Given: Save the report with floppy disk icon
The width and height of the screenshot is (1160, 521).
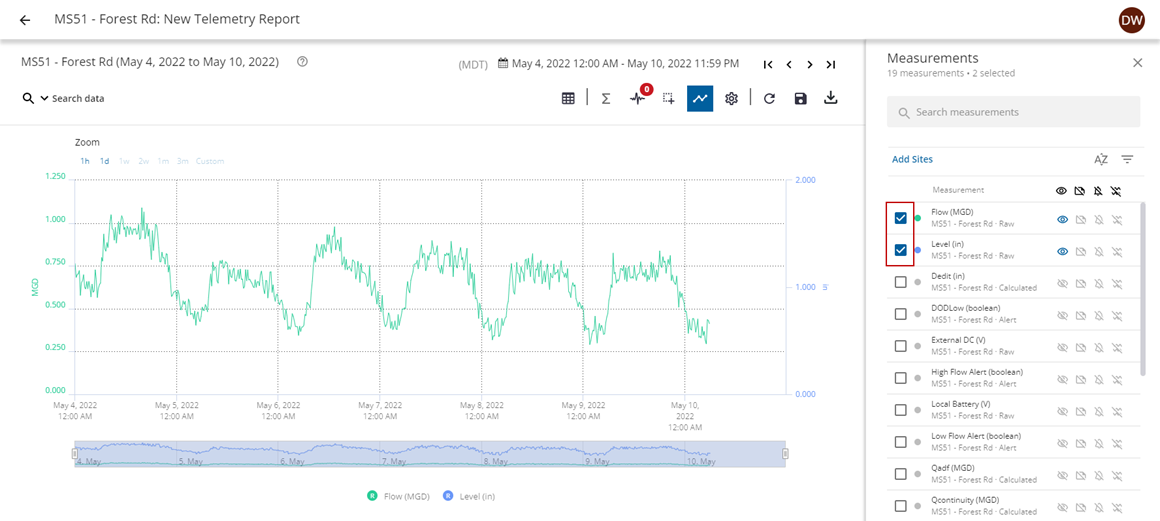Looking at the screenshot, I should click(x=800, y=98).
